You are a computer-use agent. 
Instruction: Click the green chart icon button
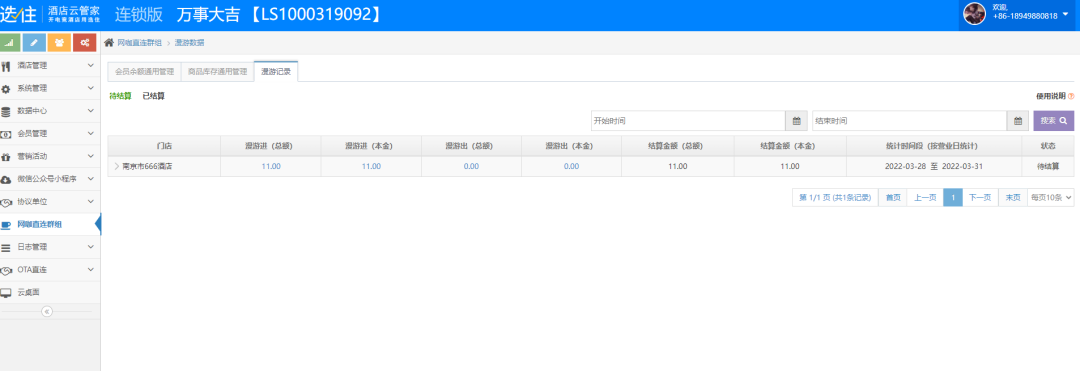tap(10, 43)
